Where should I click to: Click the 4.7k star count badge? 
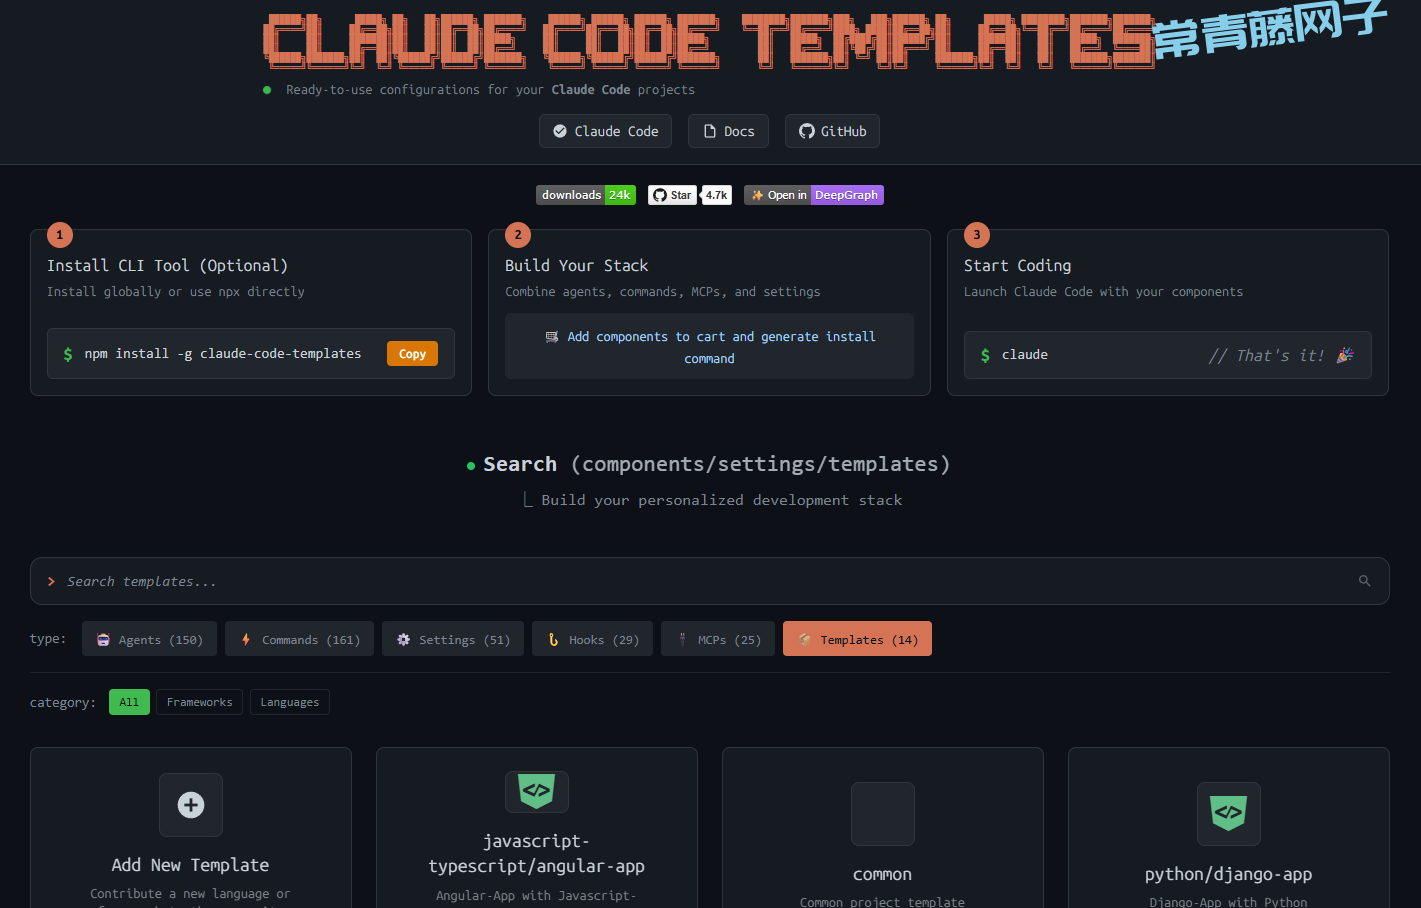[716, 195]
